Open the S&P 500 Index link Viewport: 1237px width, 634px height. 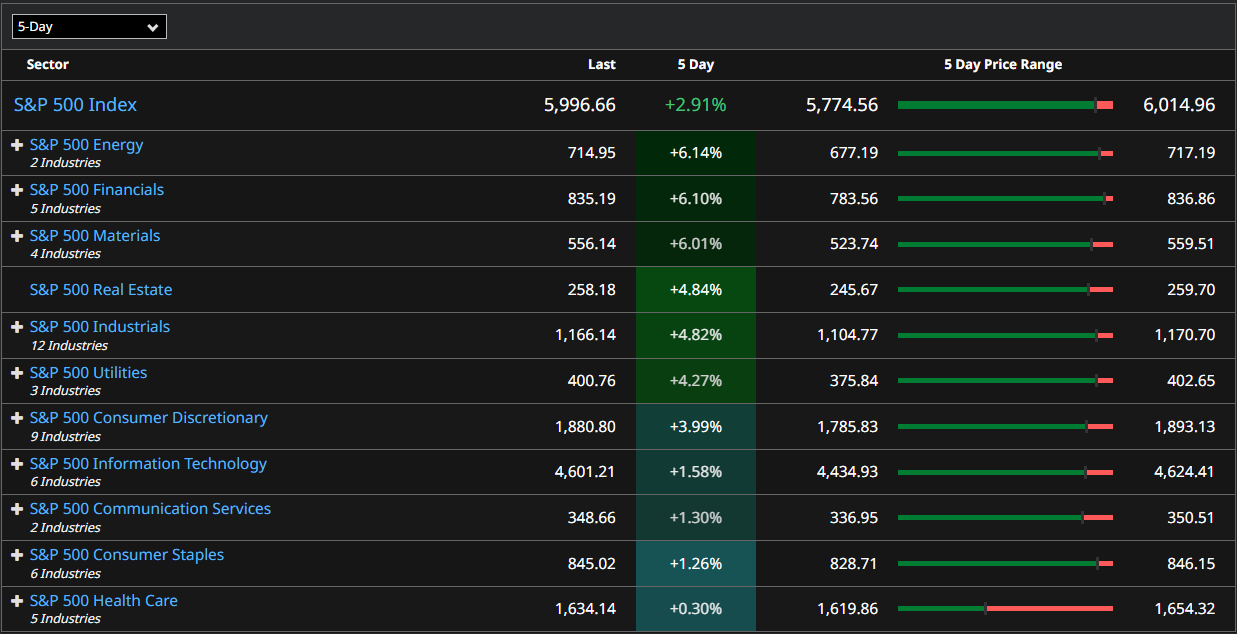tap(75, 105)
